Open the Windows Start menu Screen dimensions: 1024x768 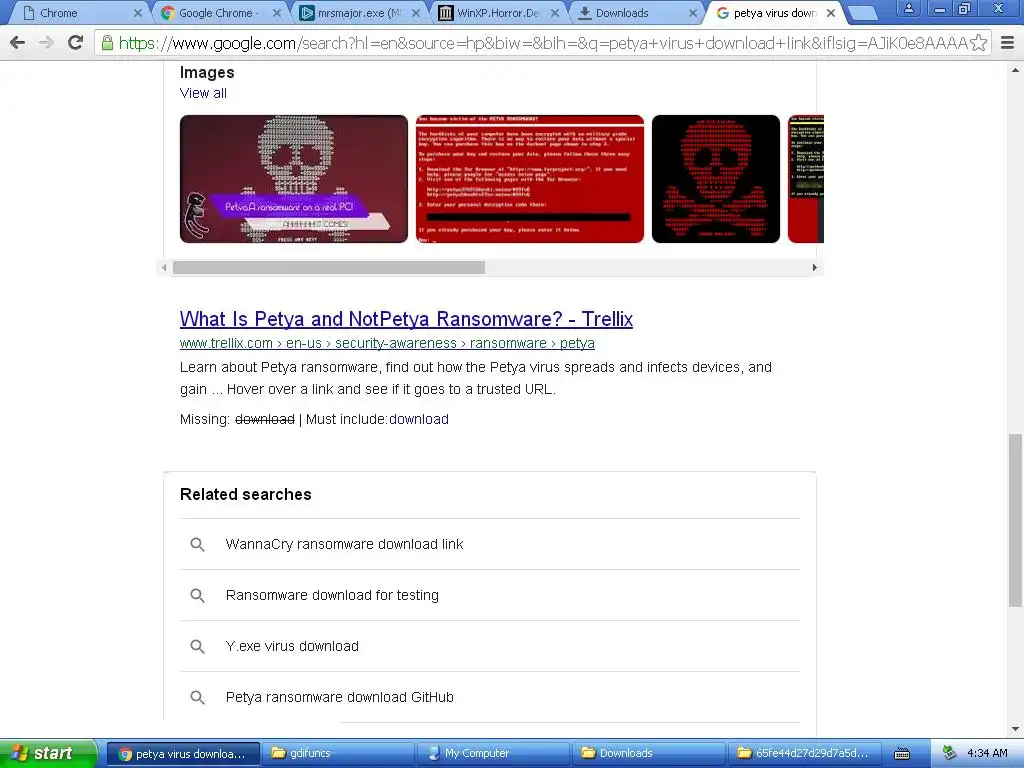click(x=48, y=754)
